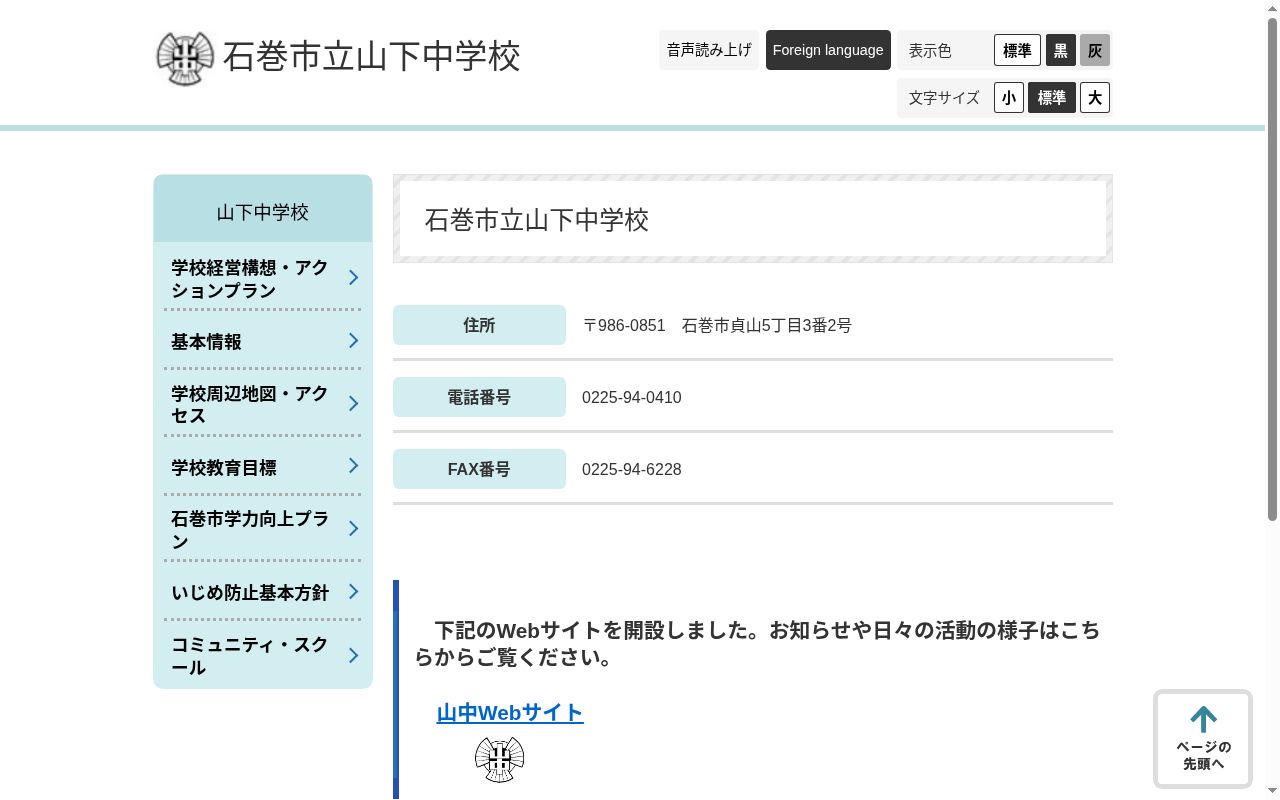1280x800 pixels.
Task: Click the 文字サイズ label
Action: pos(944,97)
